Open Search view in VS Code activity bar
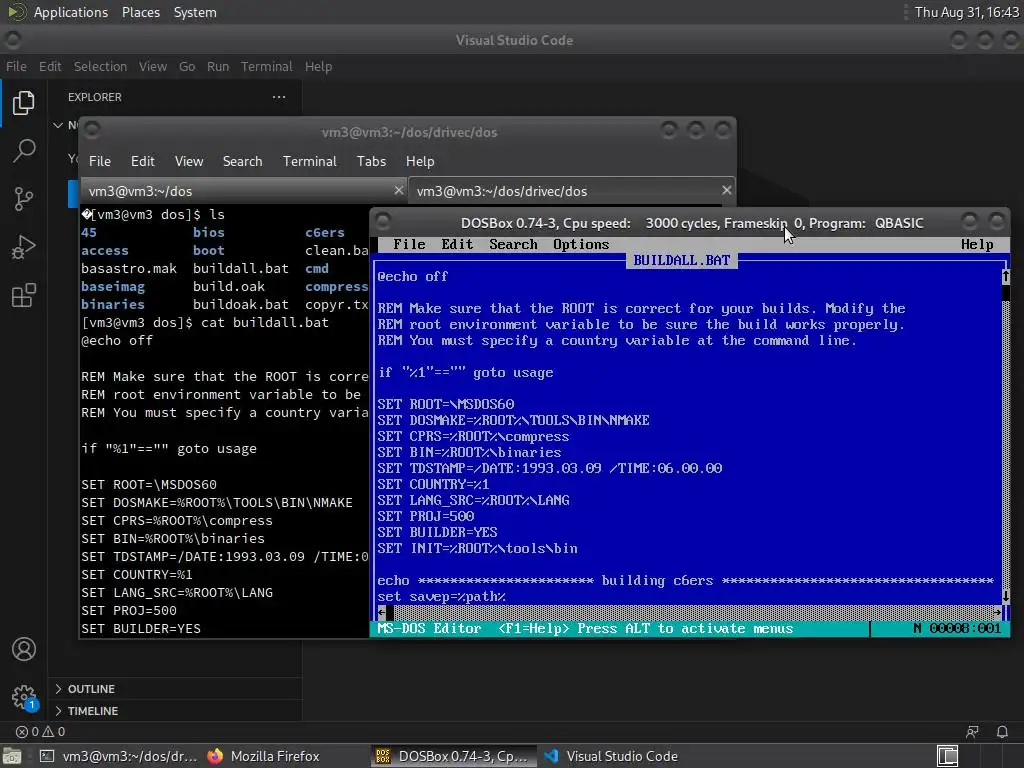 (x=24, y=151)
